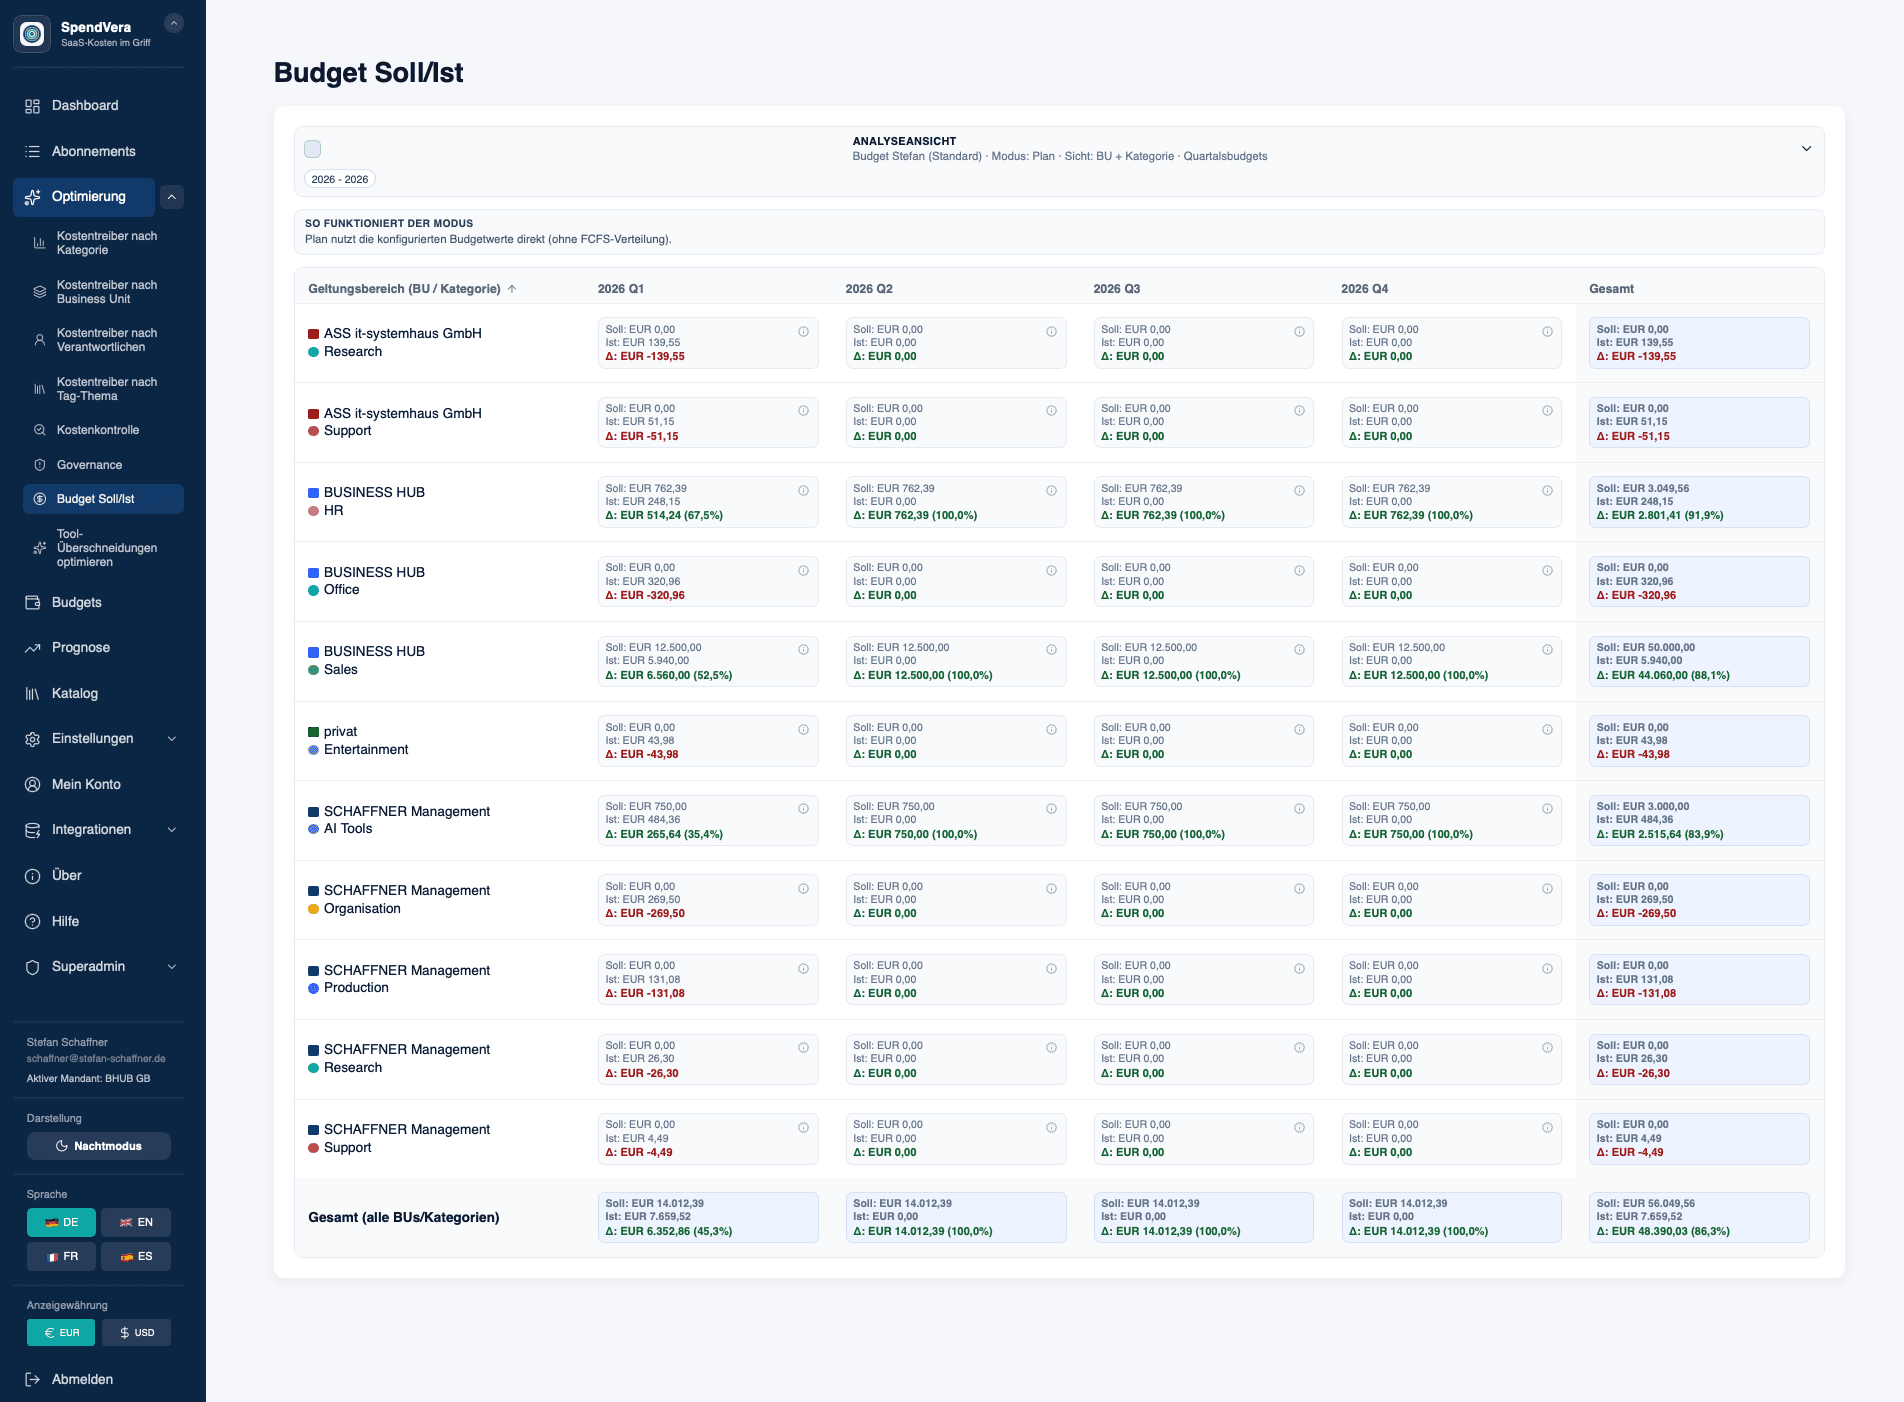Click the Dashboard grid icon
The width and height of the screenshot is (1904, 1402).
click(x=32, y=106)
